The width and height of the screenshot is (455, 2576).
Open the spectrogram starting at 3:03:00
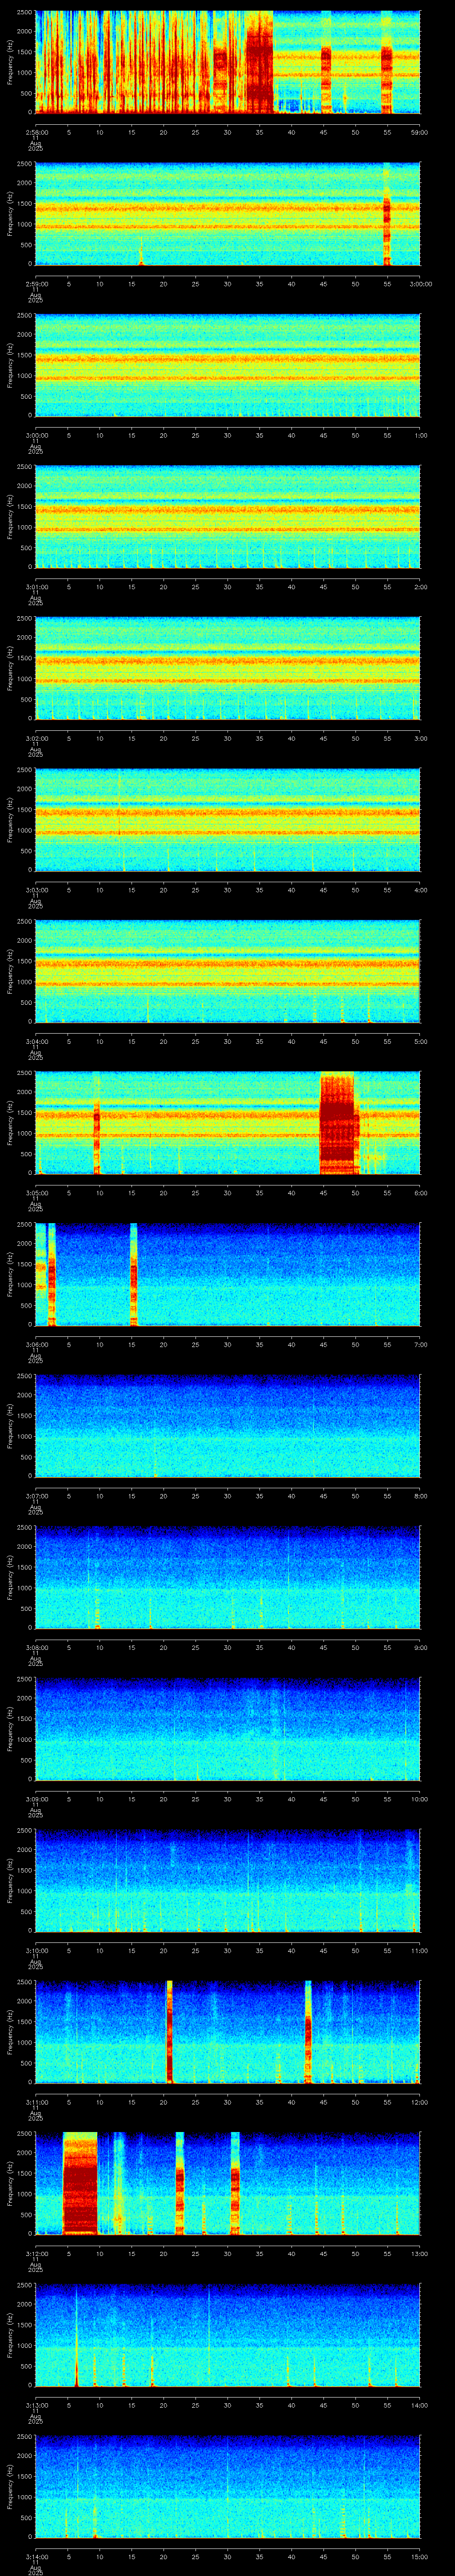(x=227, y=819)
